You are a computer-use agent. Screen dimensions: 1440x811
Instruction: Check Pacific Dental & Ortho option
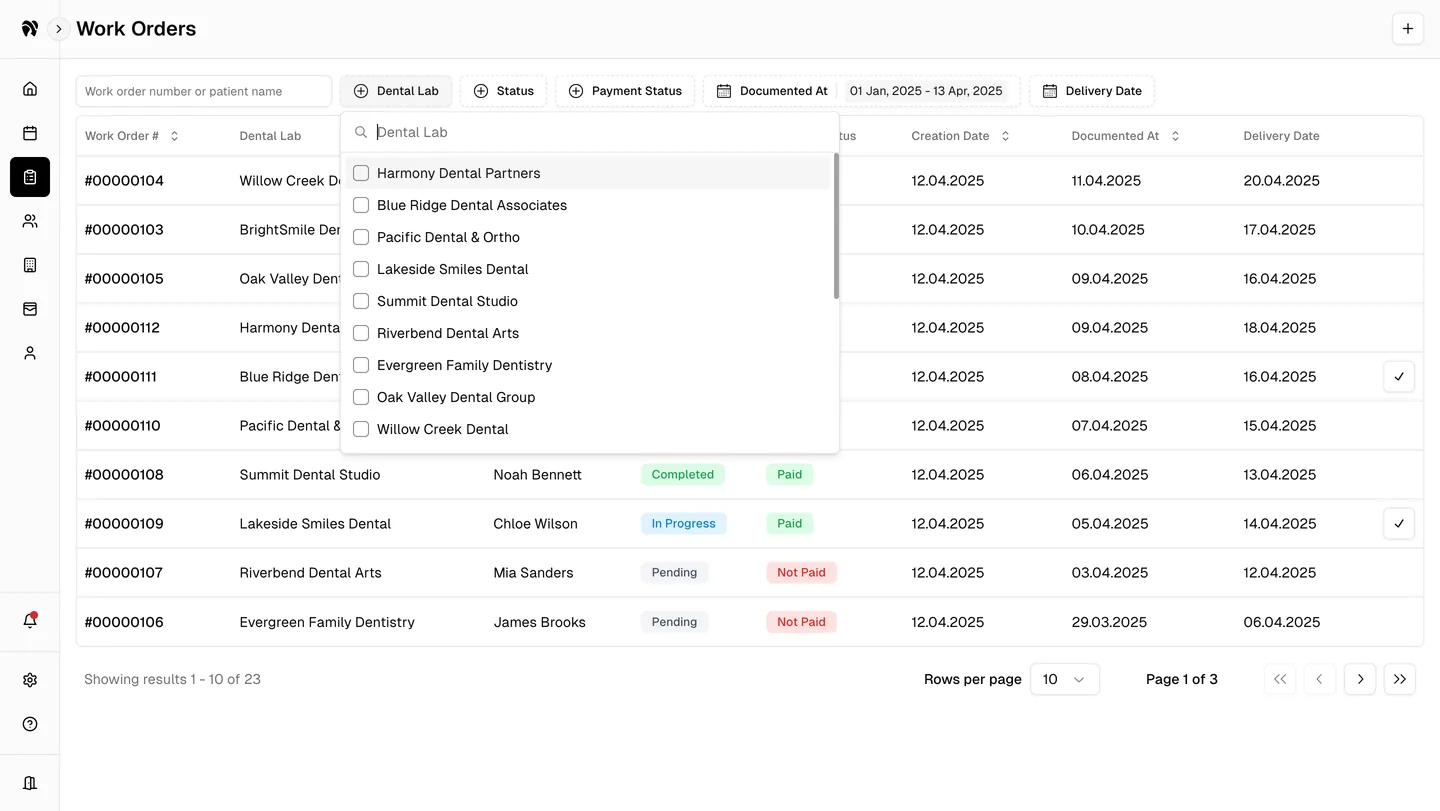pyautogui.click(x=361, y=237)
